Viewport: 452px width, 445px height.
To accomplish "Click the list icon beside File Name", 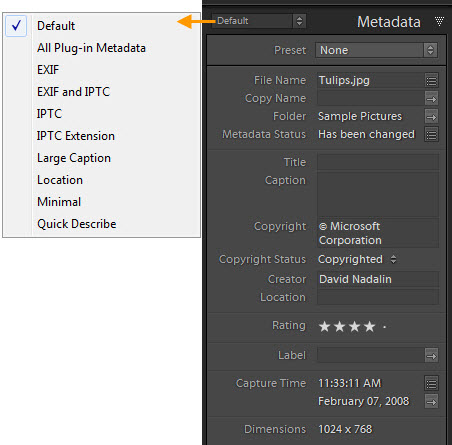I will pos(431,81).
